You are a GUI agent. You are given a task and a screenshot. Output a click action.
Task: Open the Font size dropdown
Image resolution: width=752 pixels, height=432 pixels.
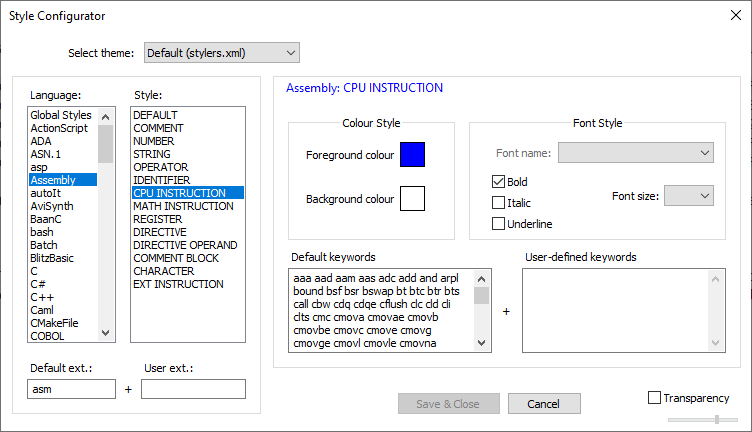(689, 196)
